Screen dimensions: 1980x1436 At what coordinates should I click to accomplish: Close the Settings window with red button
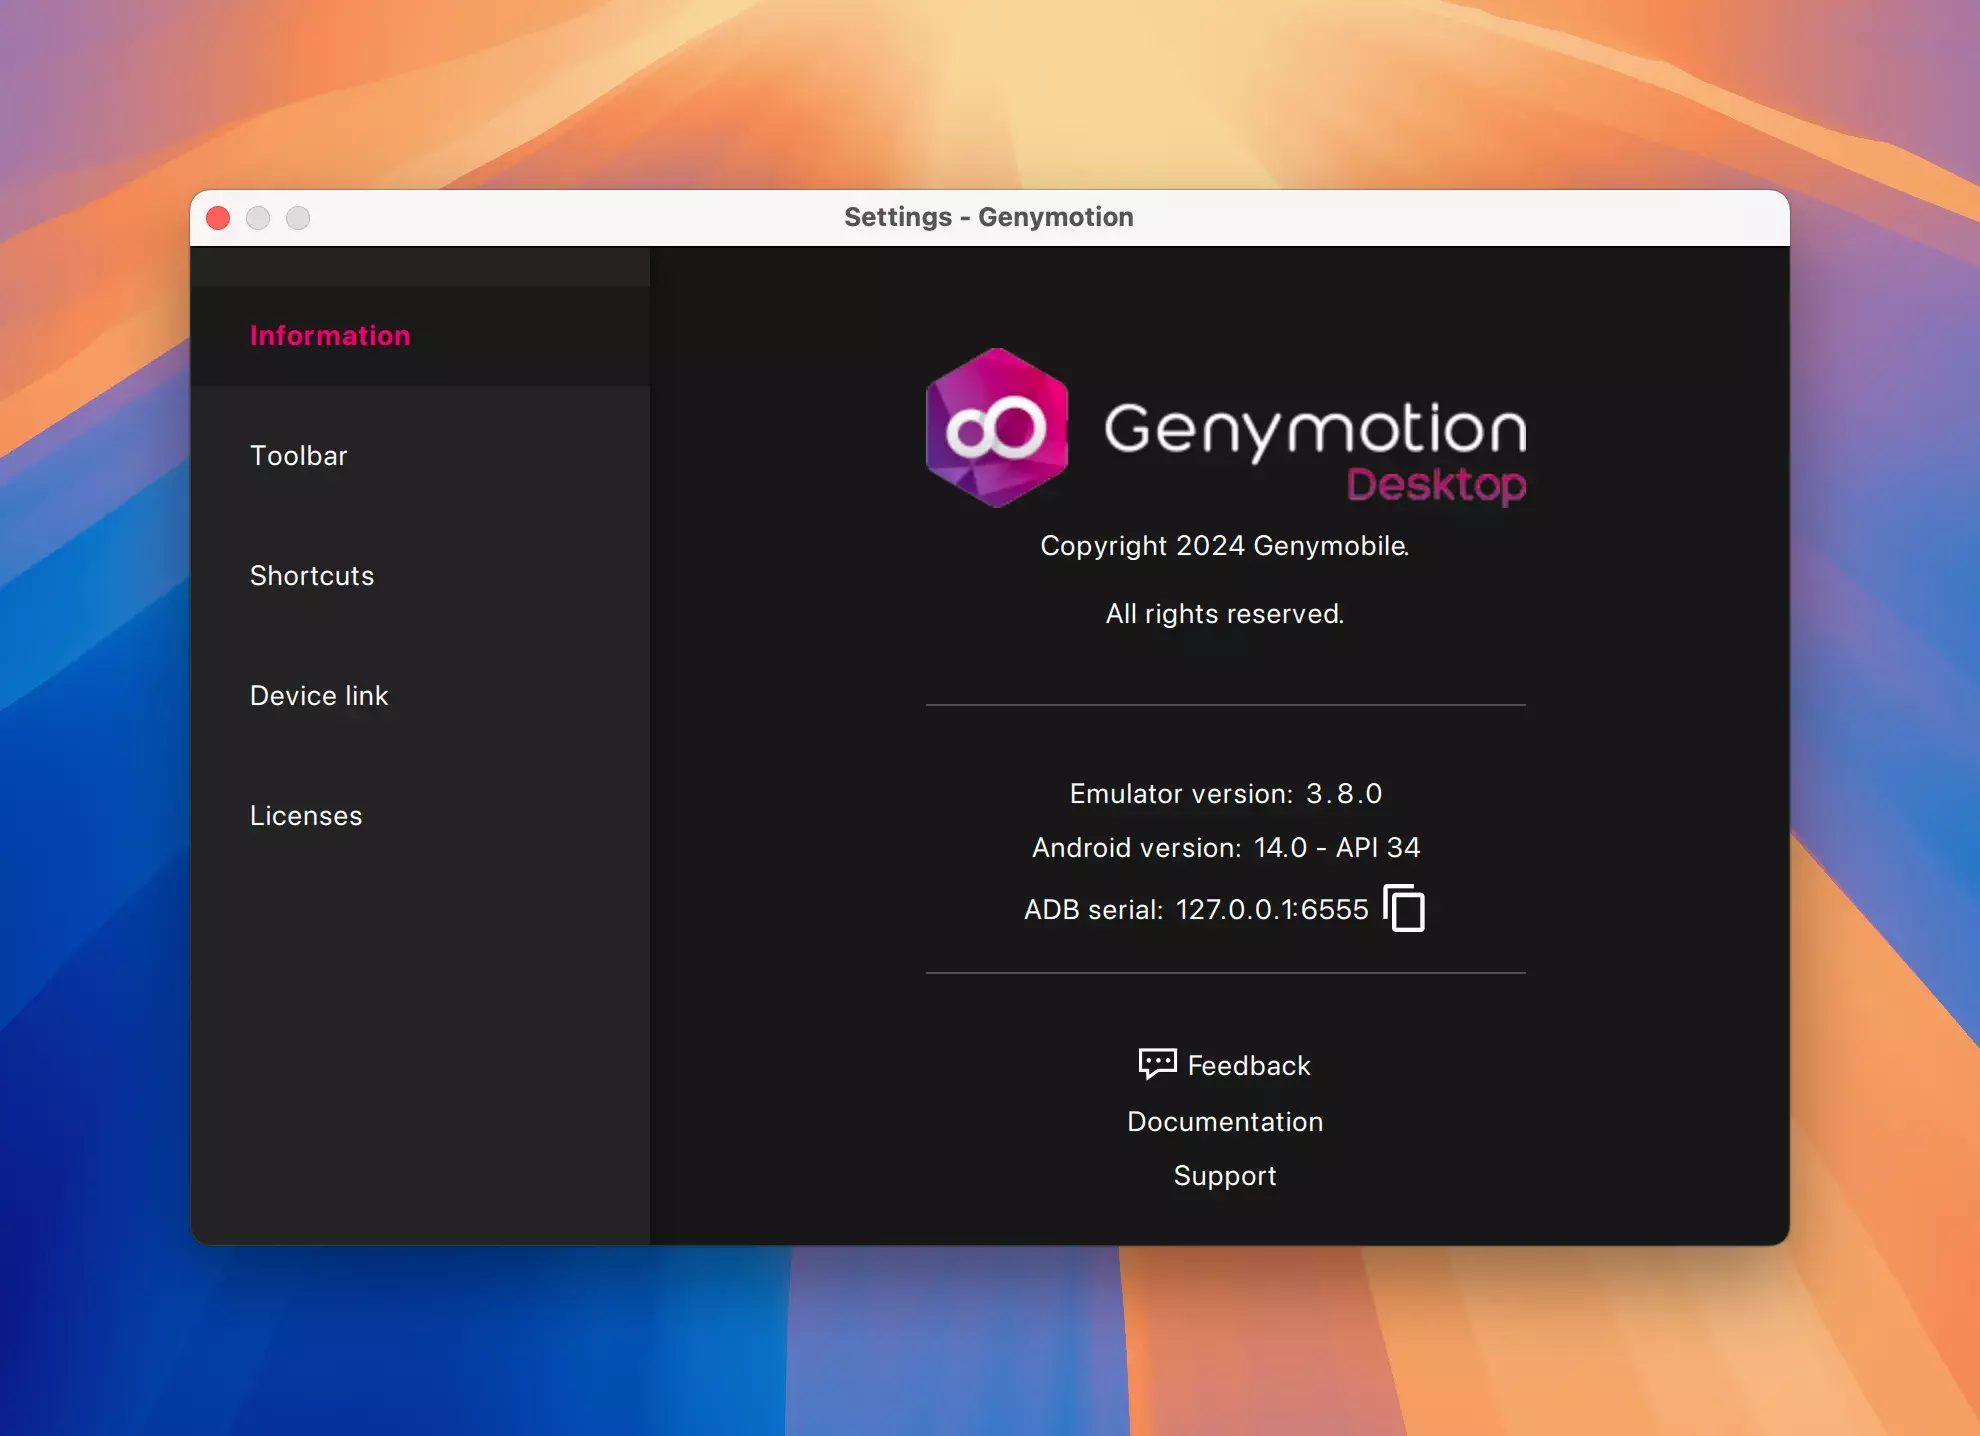218,218
